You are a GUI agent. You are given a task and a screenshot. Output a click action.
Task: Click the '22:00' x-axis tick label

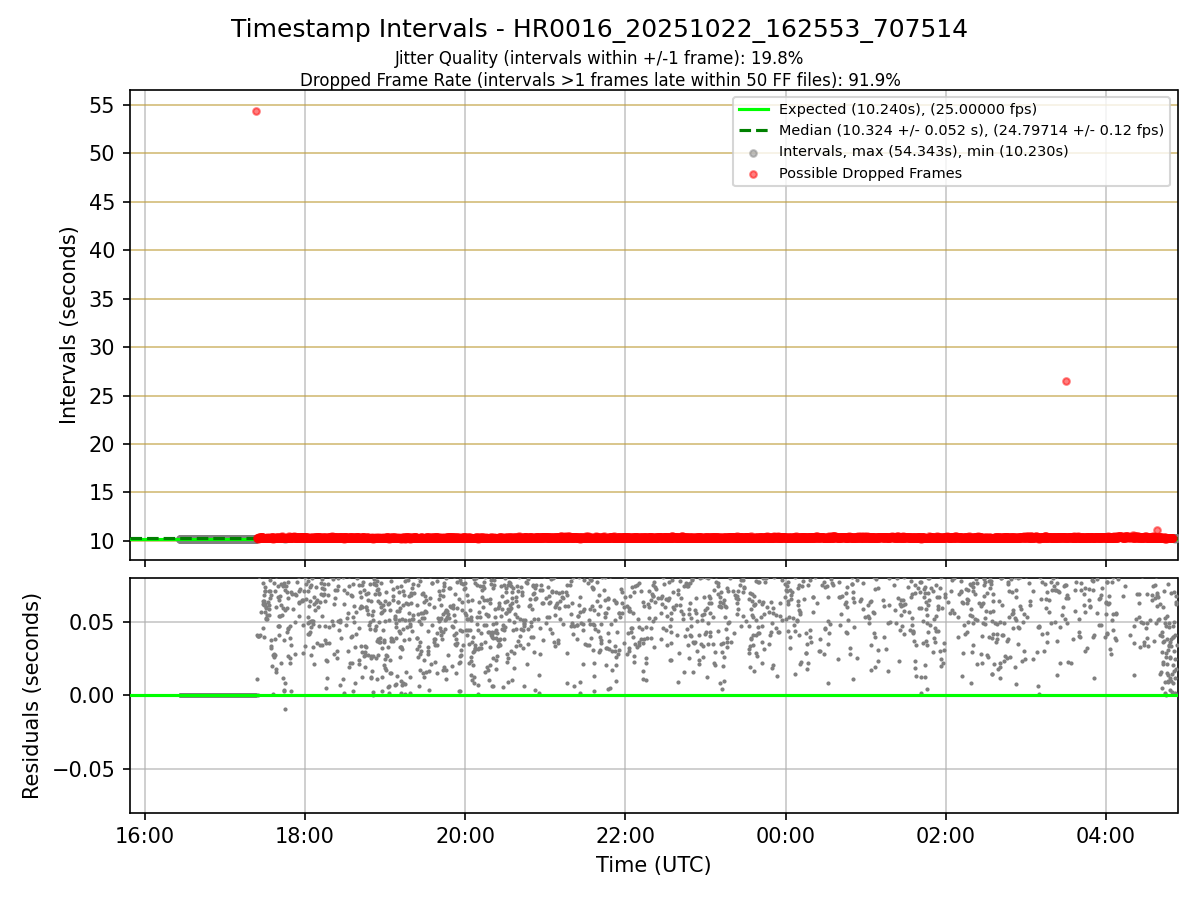click(625, 835)
